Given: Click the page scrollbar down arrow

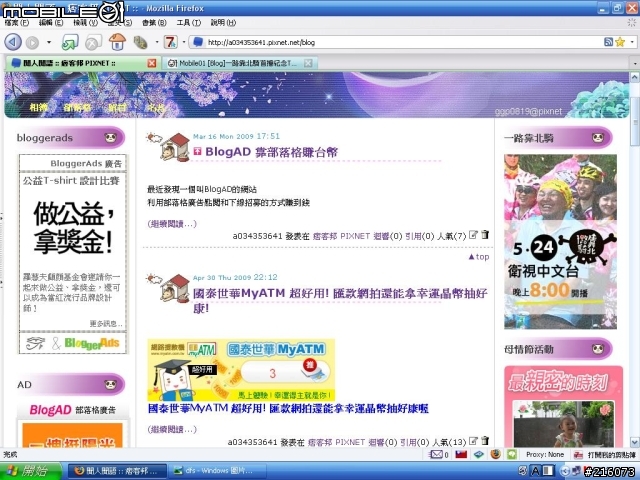Looking at the screenshot, I should coord(635,442).
